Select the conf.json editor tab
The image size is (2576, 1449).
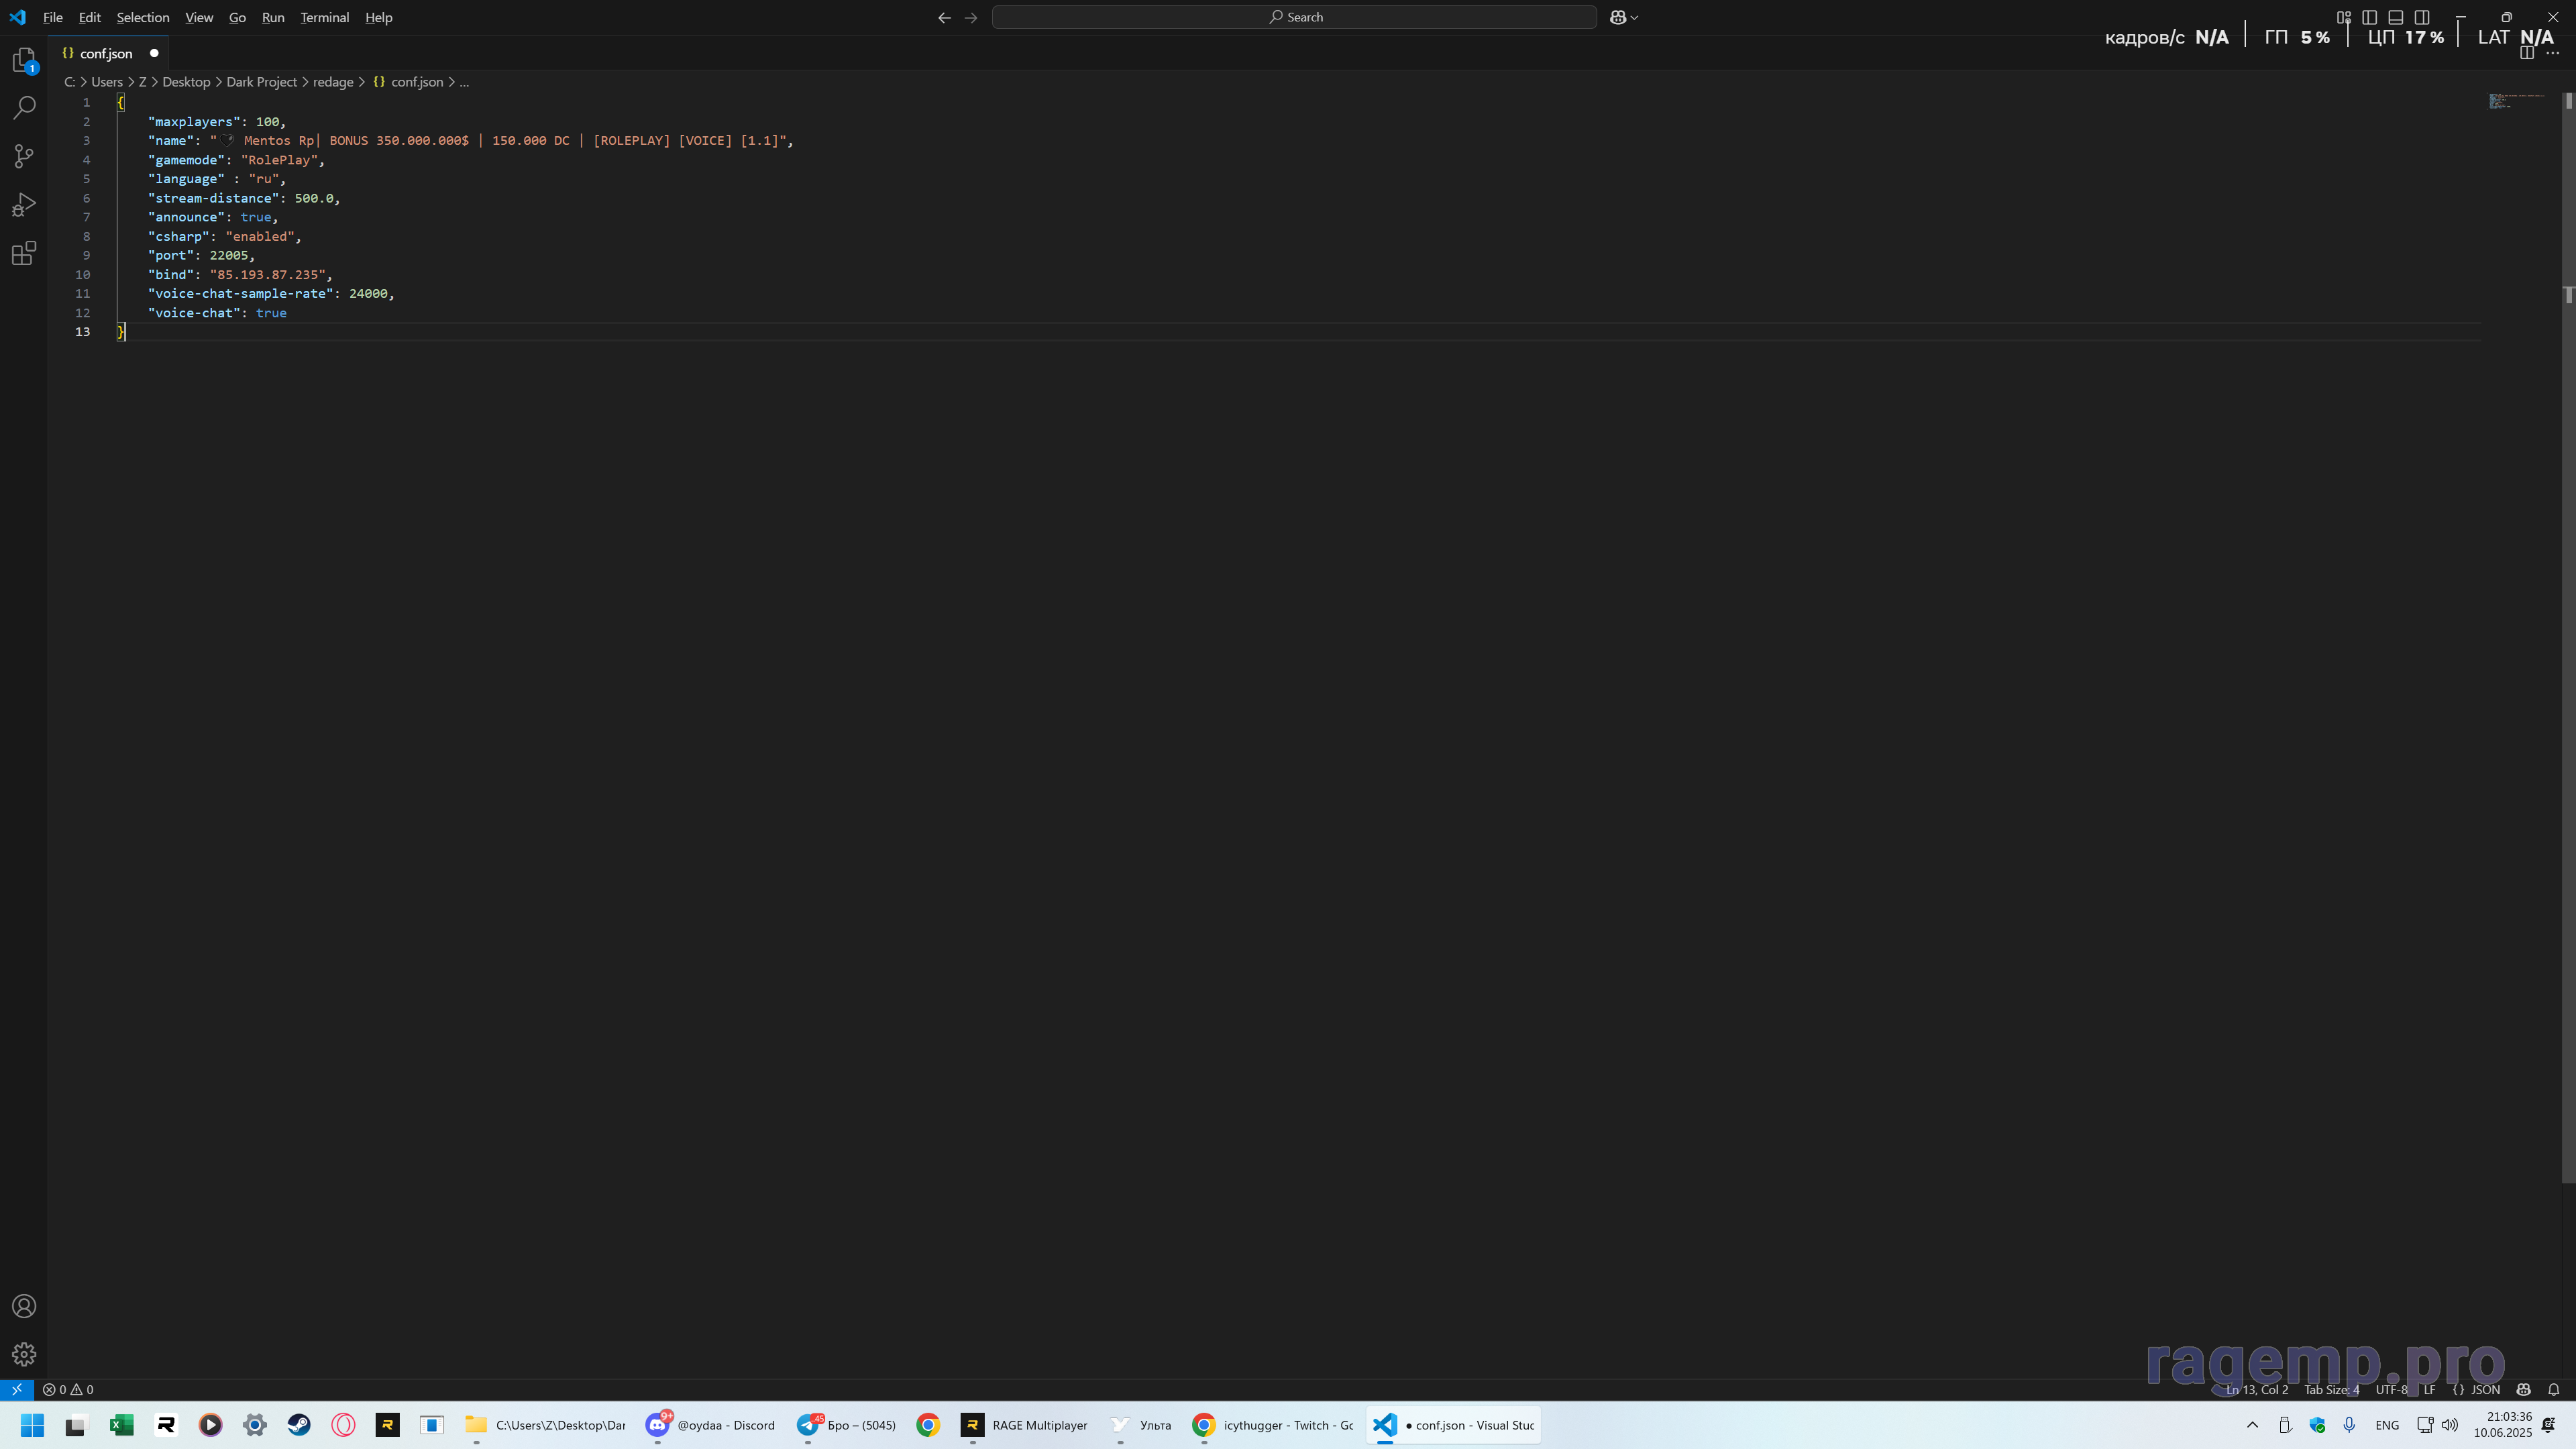[106, 53]
